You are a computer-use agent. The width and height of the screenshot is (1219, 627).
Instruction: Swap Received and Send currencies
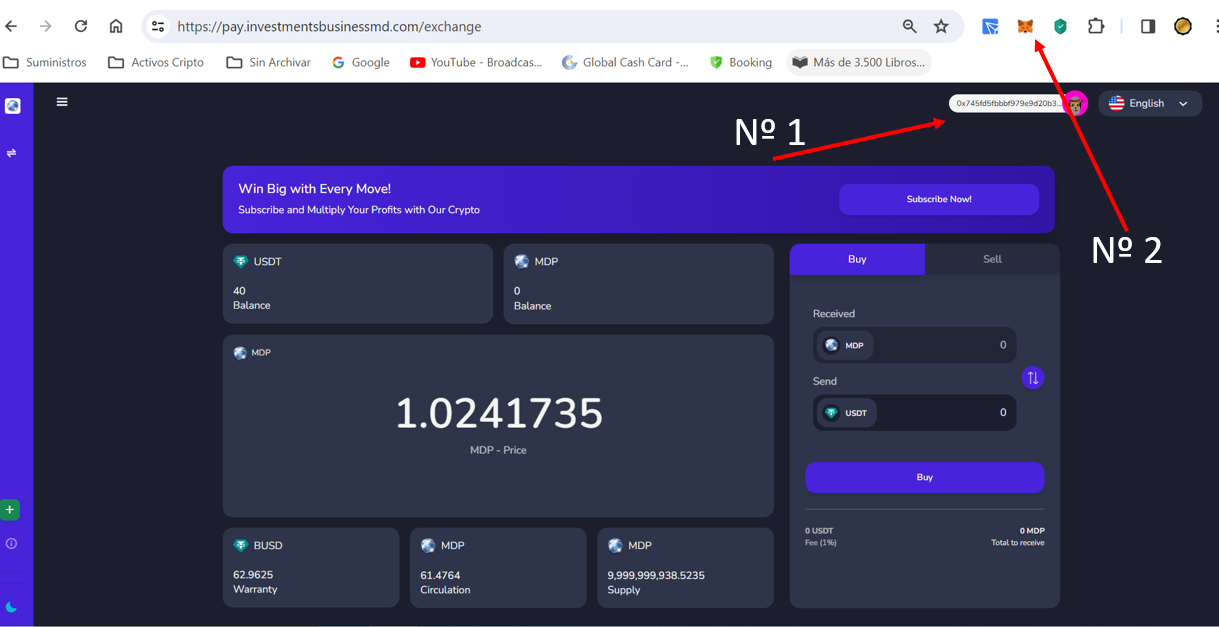(1033, 378)
